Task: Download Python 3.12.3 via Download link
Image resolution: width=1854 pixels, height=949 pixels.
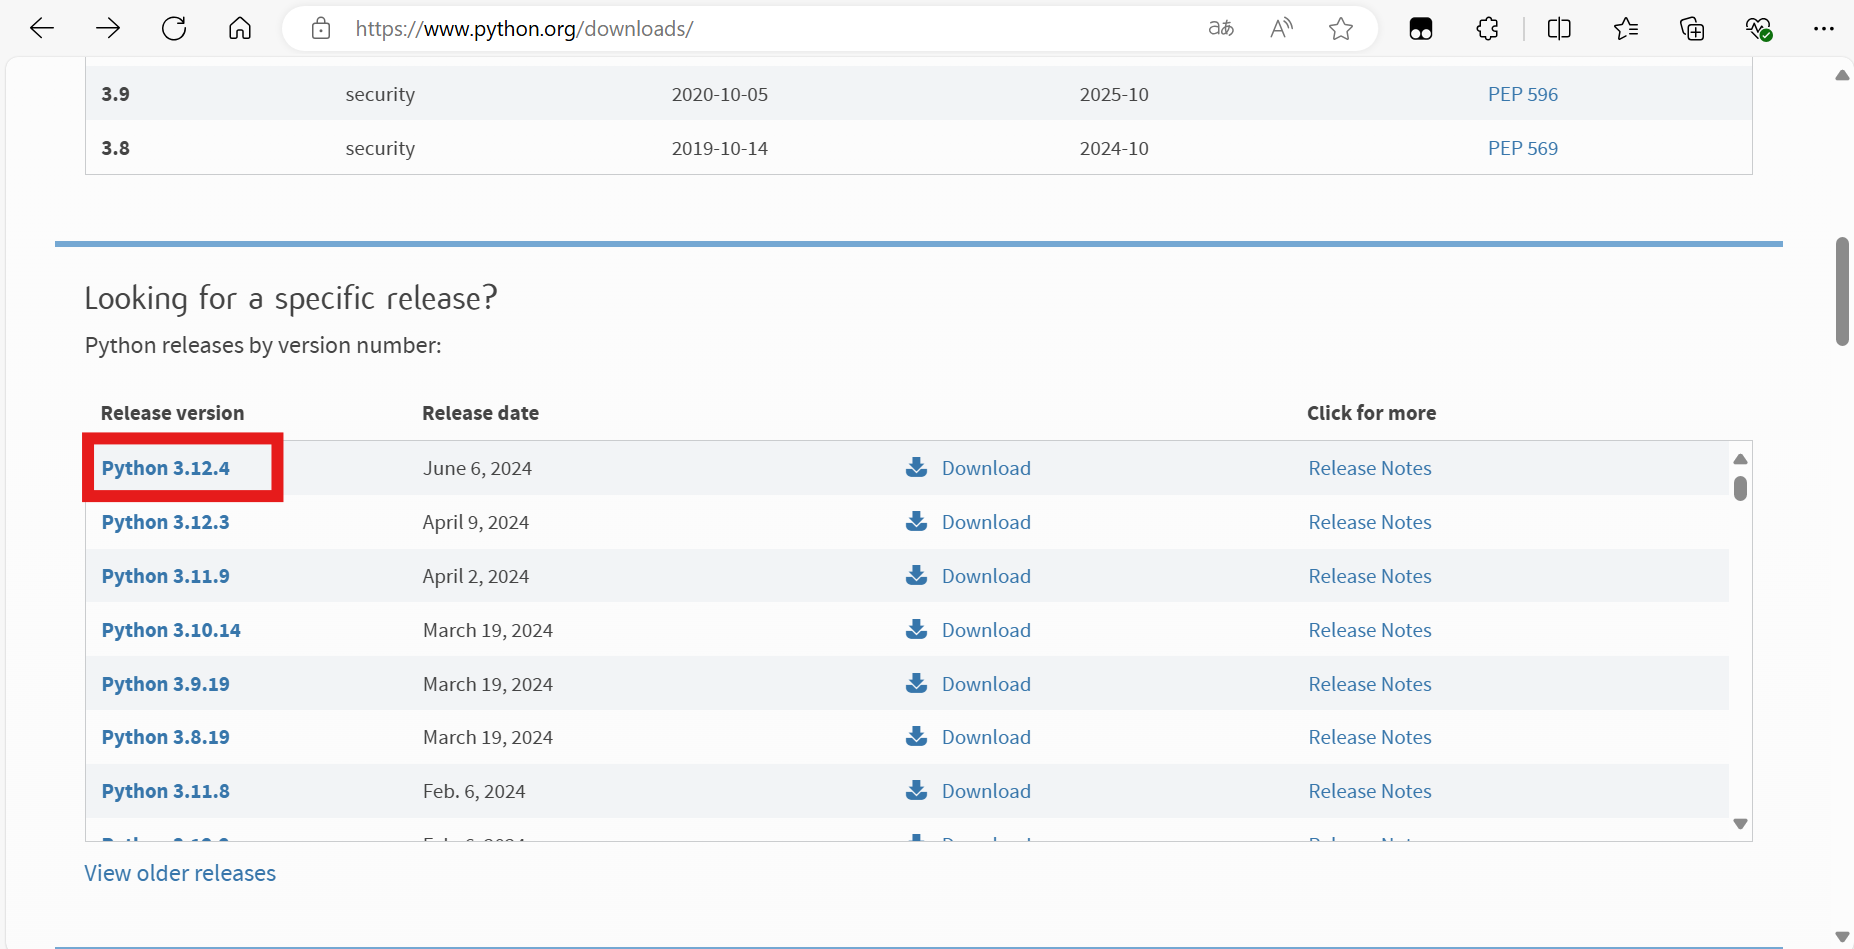Action: tap(986, 522)
